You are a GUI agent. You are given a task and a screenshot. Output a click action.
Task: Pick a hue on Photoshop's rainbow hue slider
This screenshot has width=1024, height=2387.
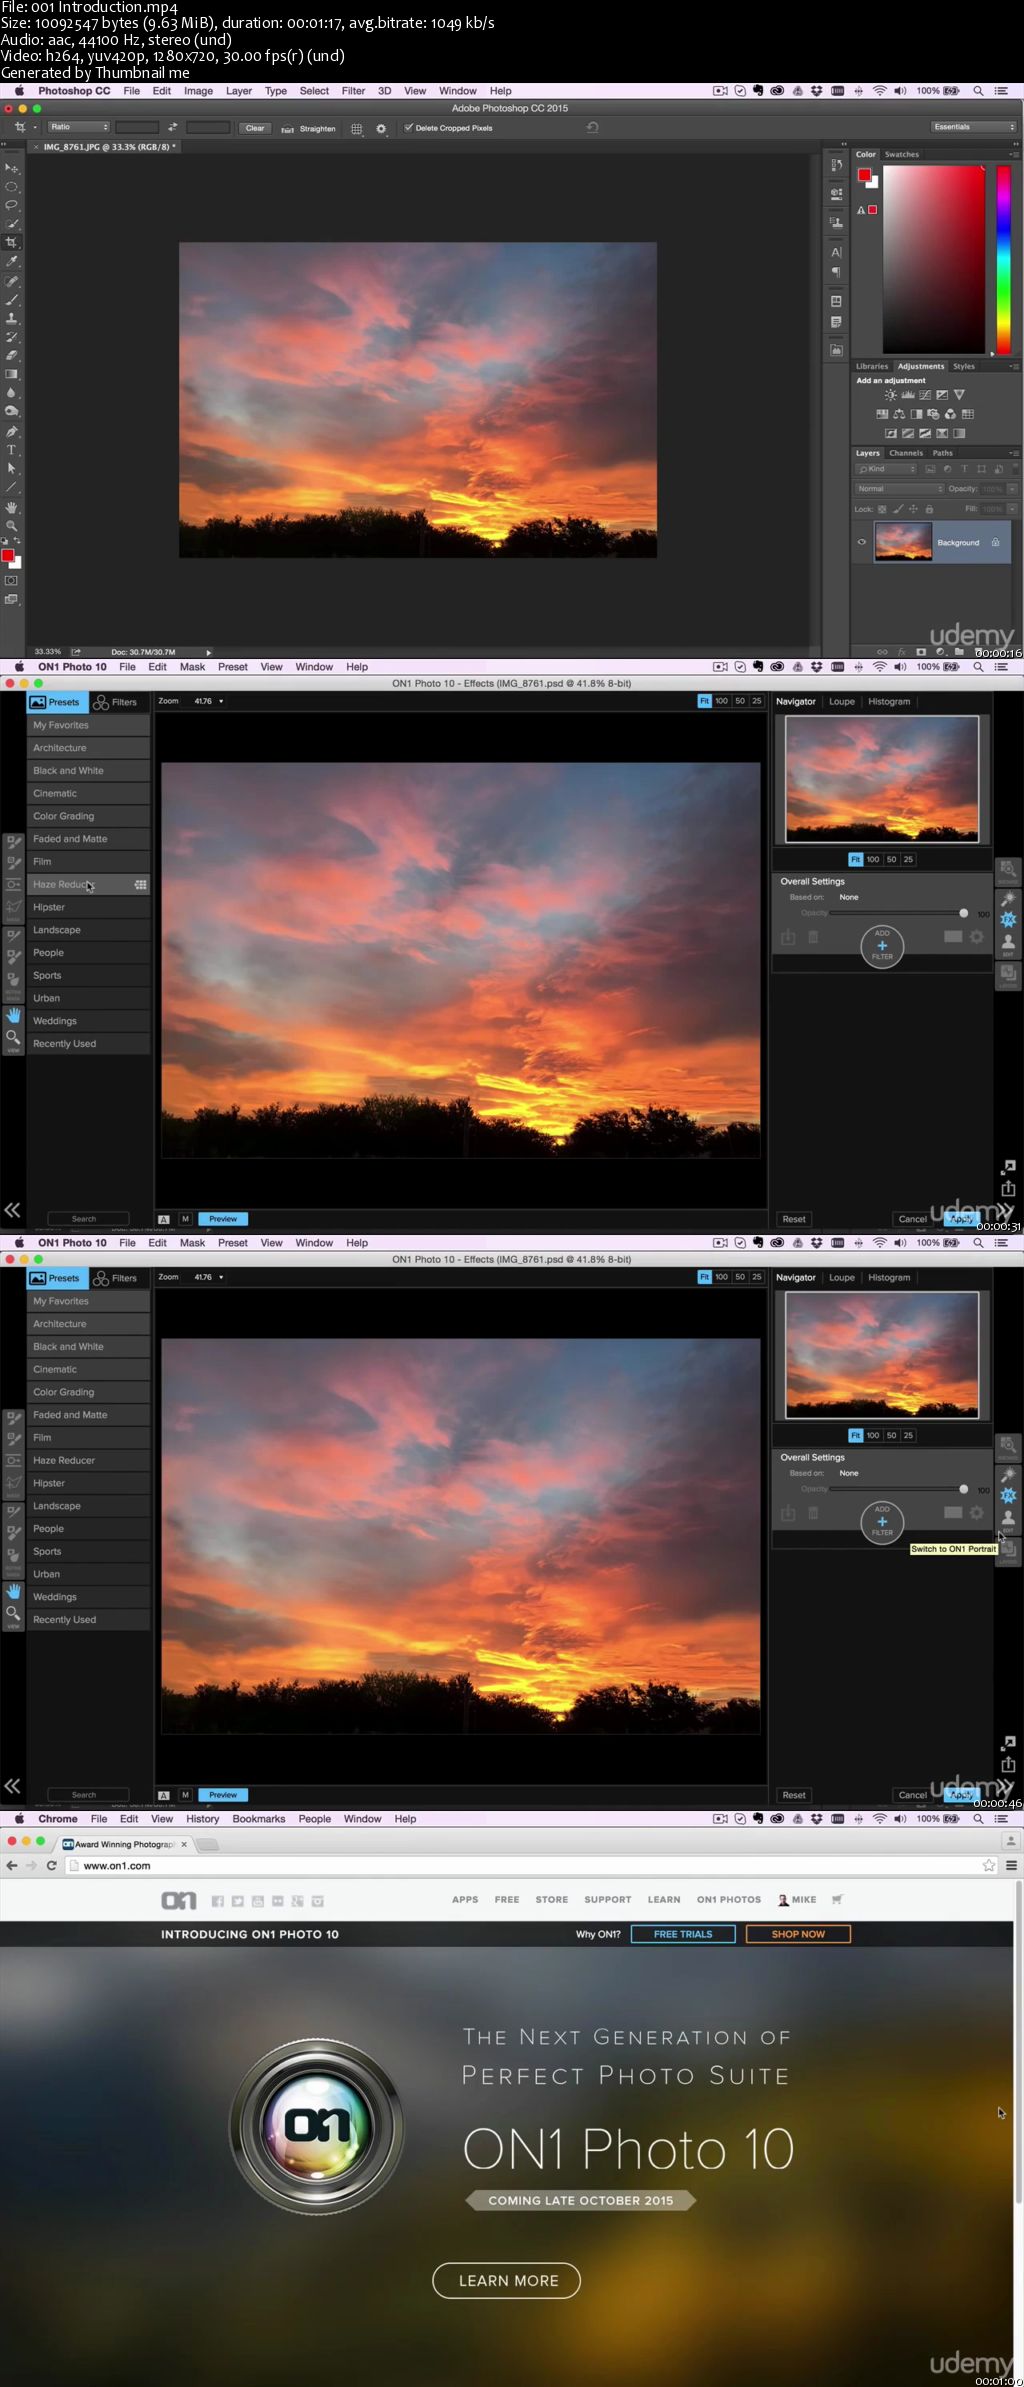click(1003, 258)
